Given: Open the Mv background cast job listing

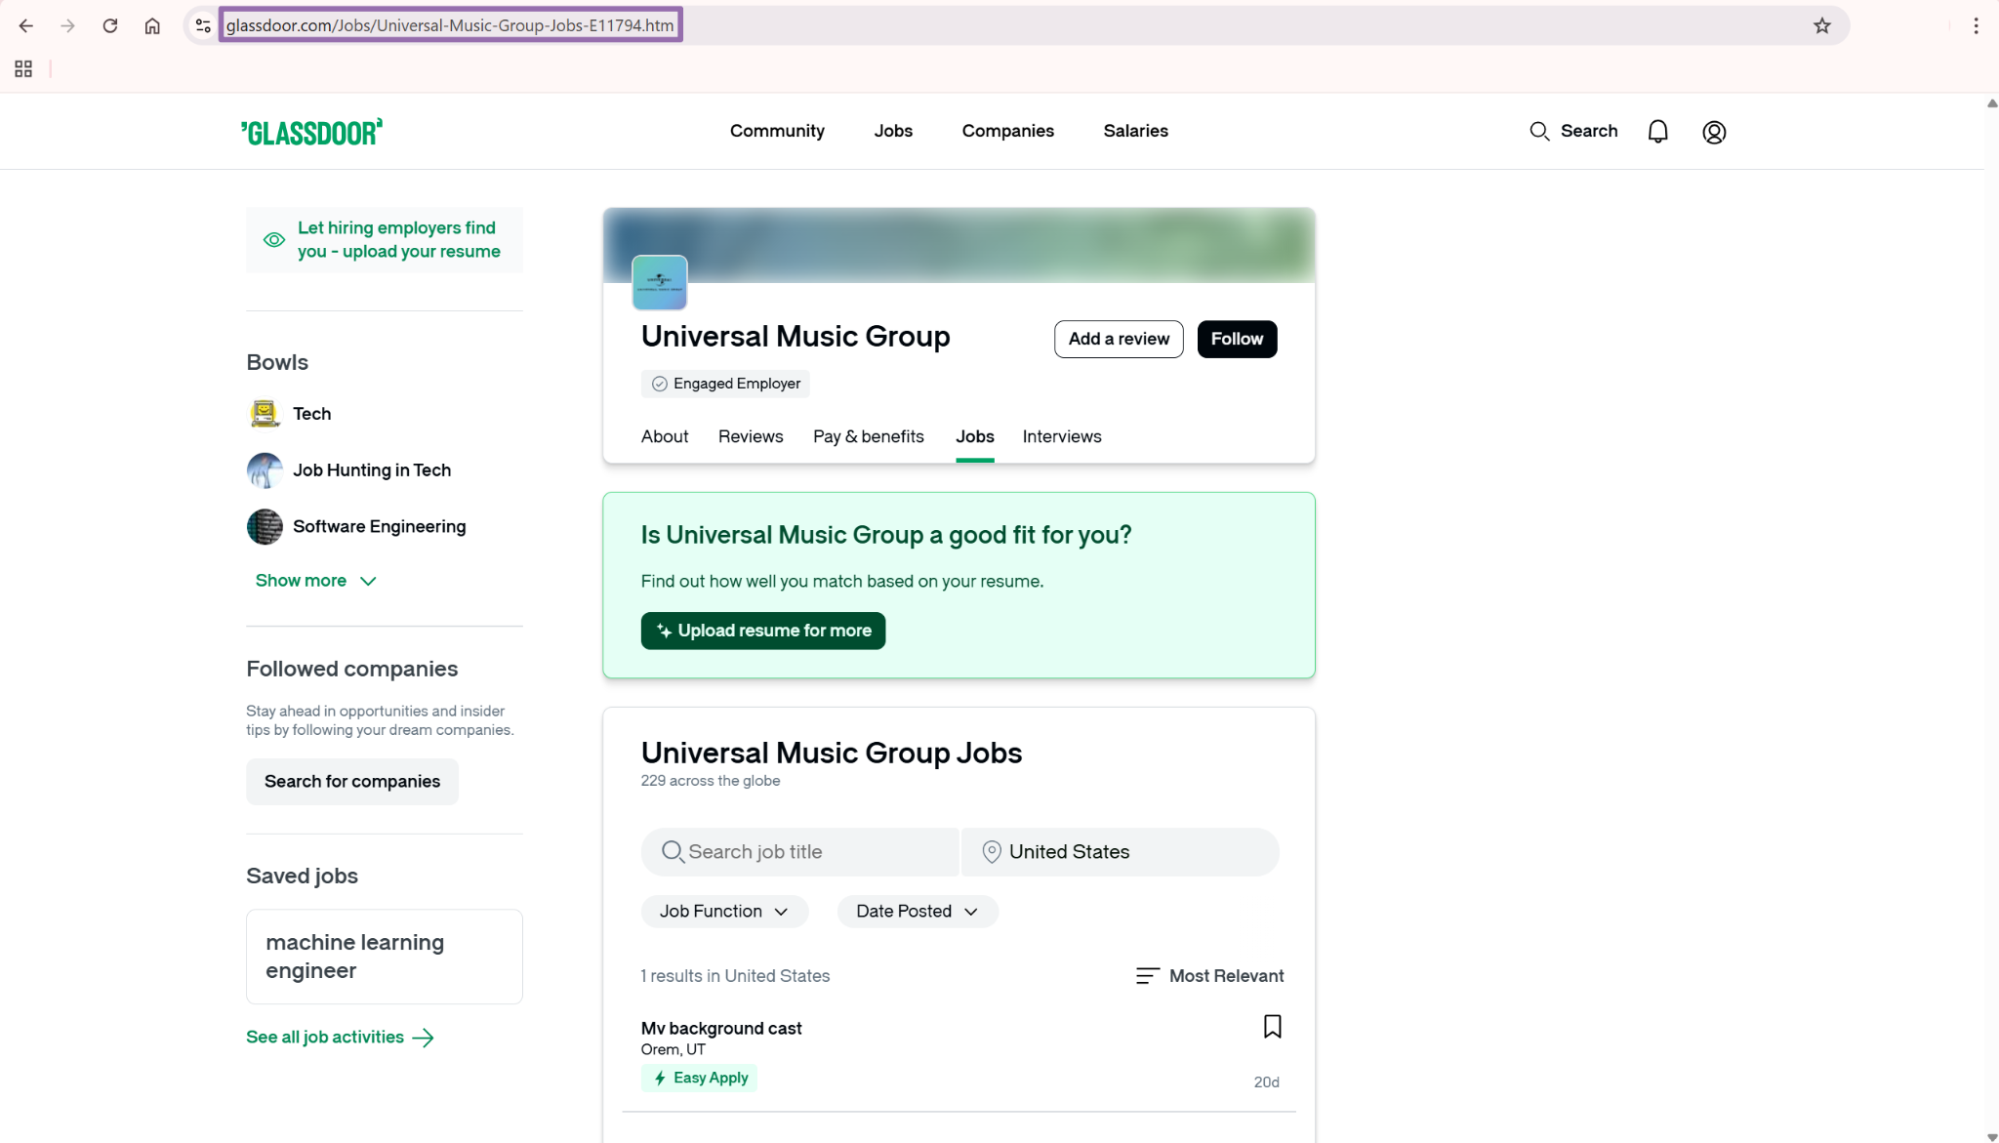Looking at the screenshot, I should tap(721, 1028).
